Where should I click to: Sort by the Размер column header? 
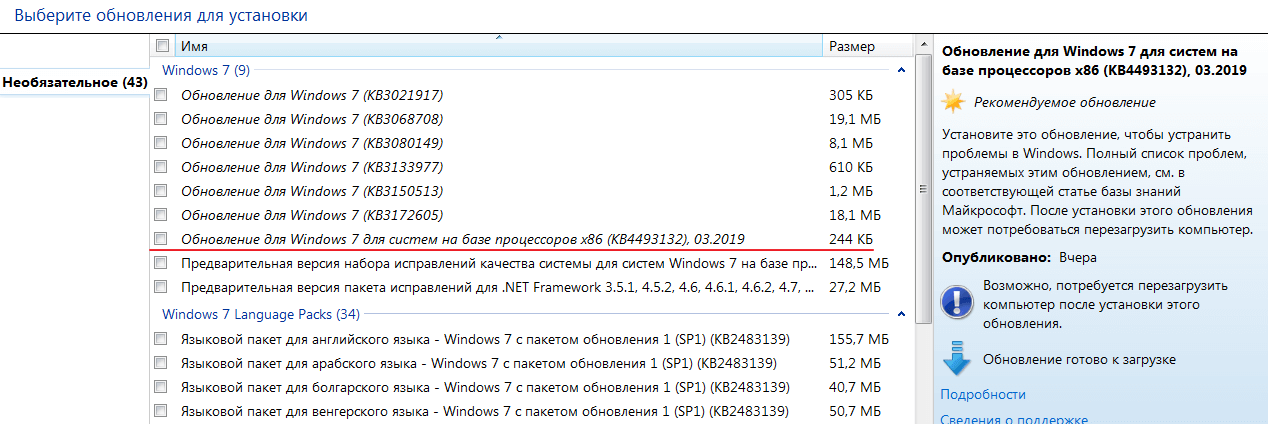[868, 46]
